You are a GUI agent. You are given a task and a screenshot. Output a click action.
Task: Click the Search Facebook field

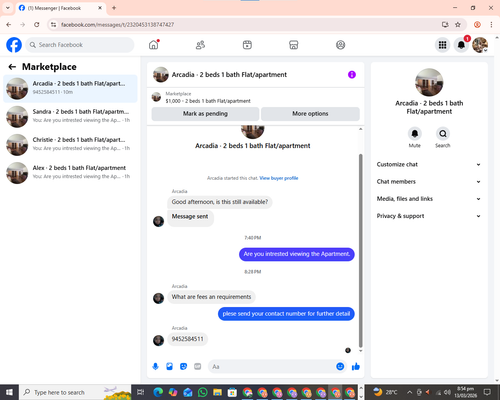[80, 45]
